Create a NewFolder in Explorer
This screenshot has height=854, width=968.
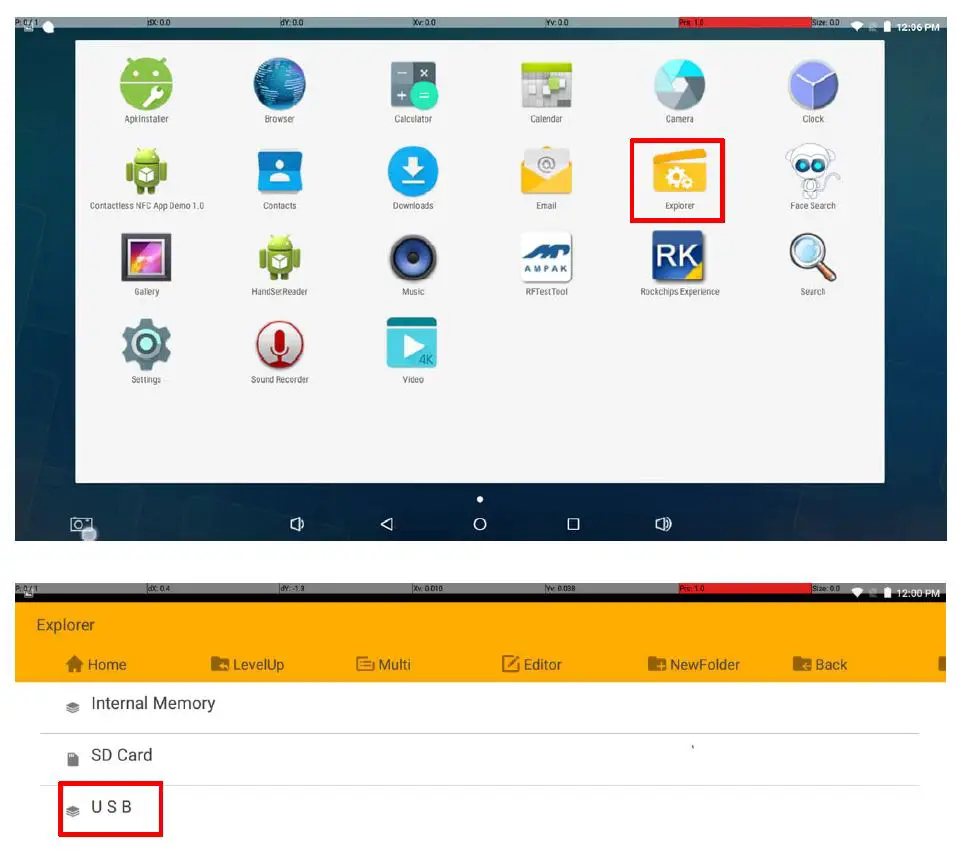pos(693,664)
